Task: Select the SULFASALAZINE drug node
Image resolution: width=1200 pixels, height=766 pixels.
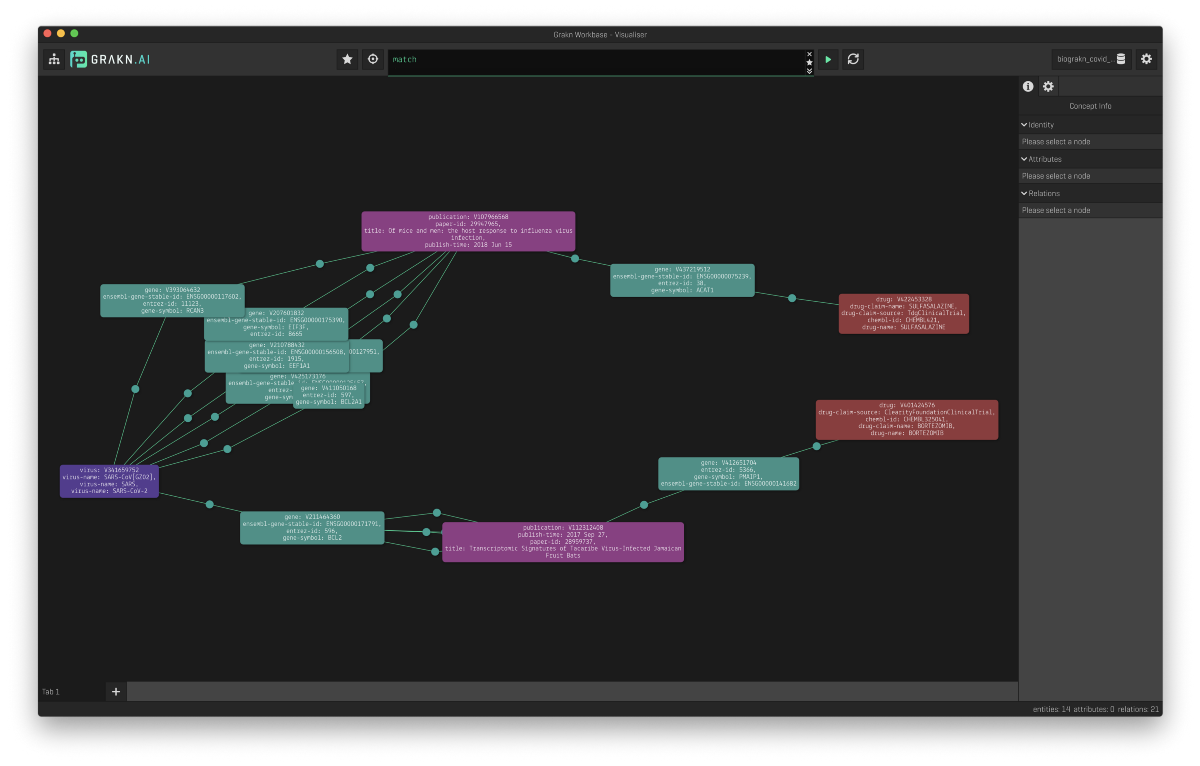Action: pyautogui.click(x=904, y=313)
